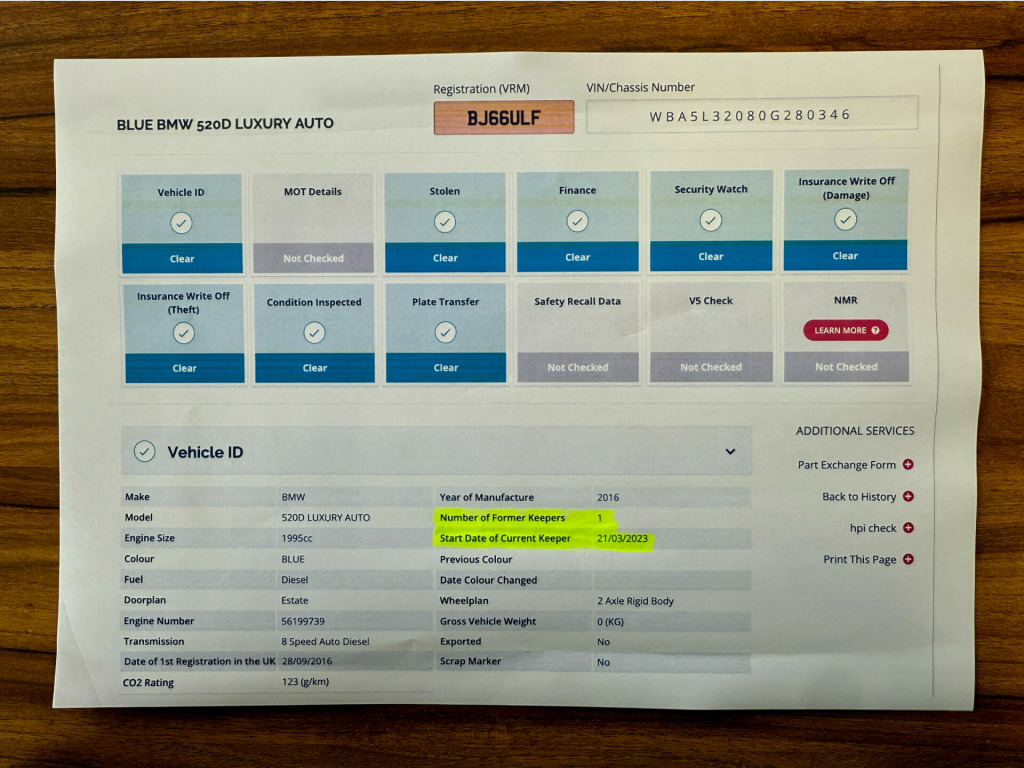Click the plus icon beside Part Exchange Form
This screenshot has width=1024, height=768.
(x=908, y=464)
